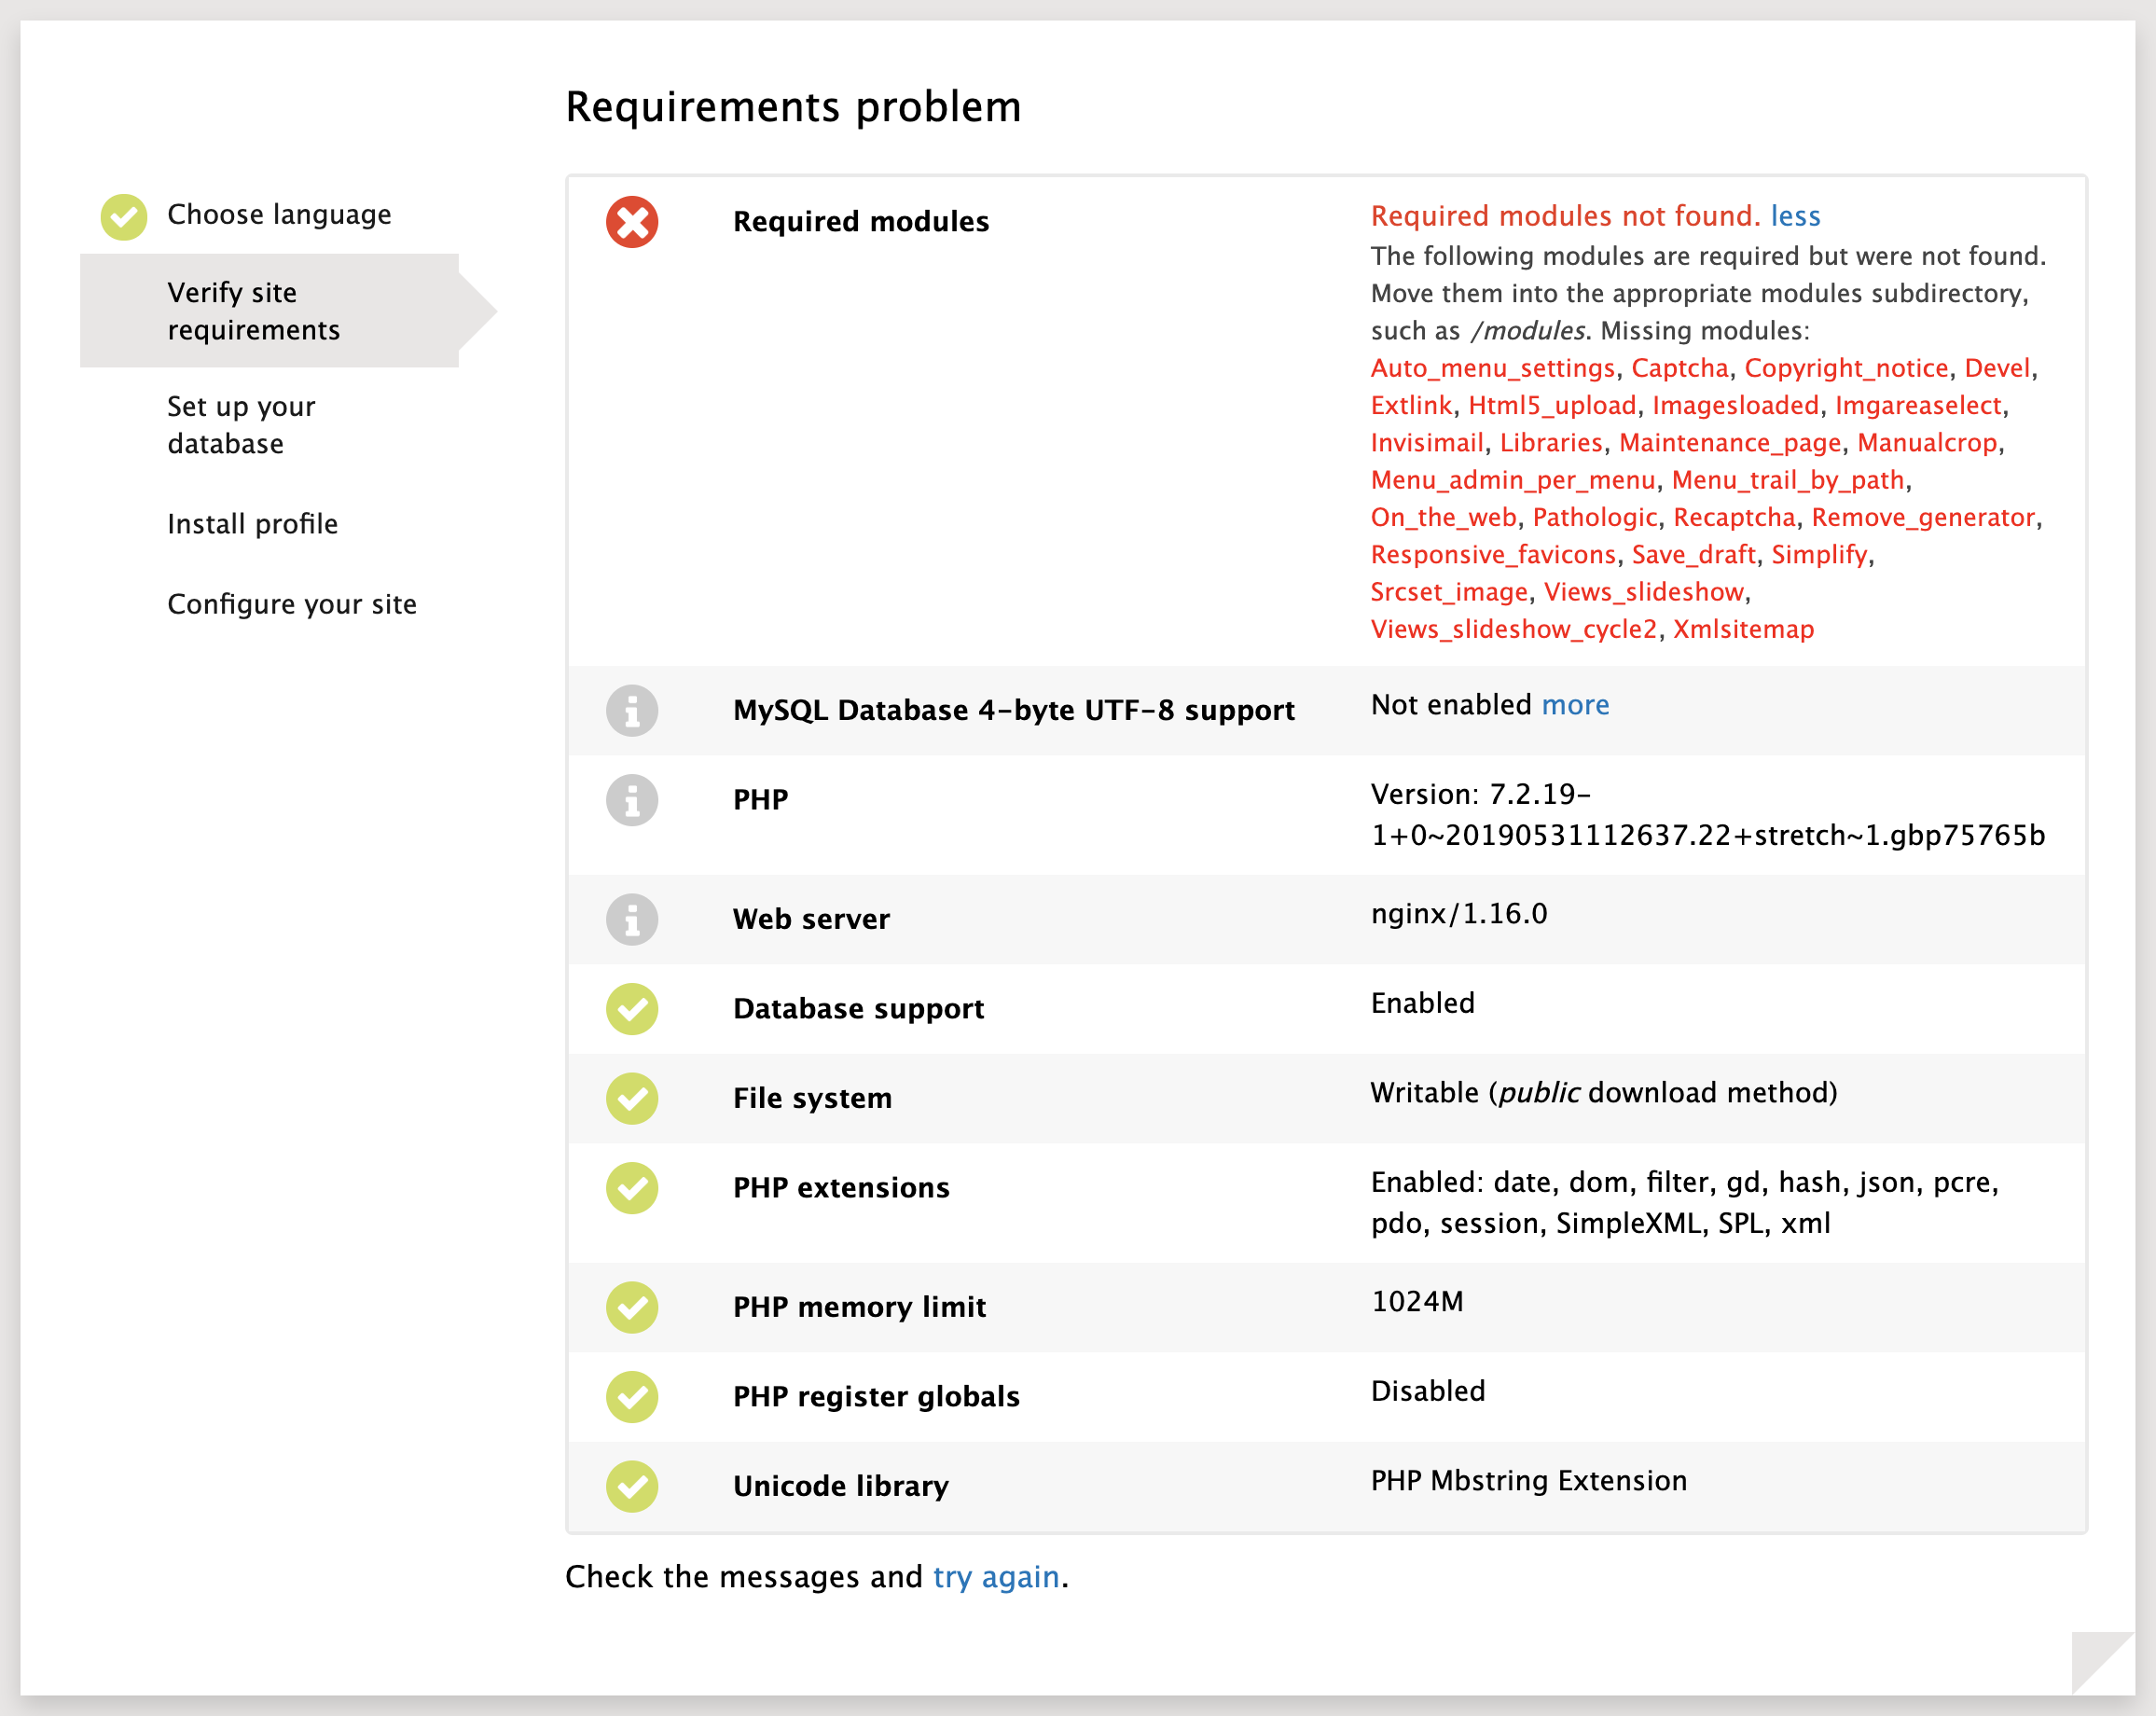The height and width of the screenshot is (1716, 2156).
Task: Click the green check beside Unicode library
Action: coord(632,1486)
